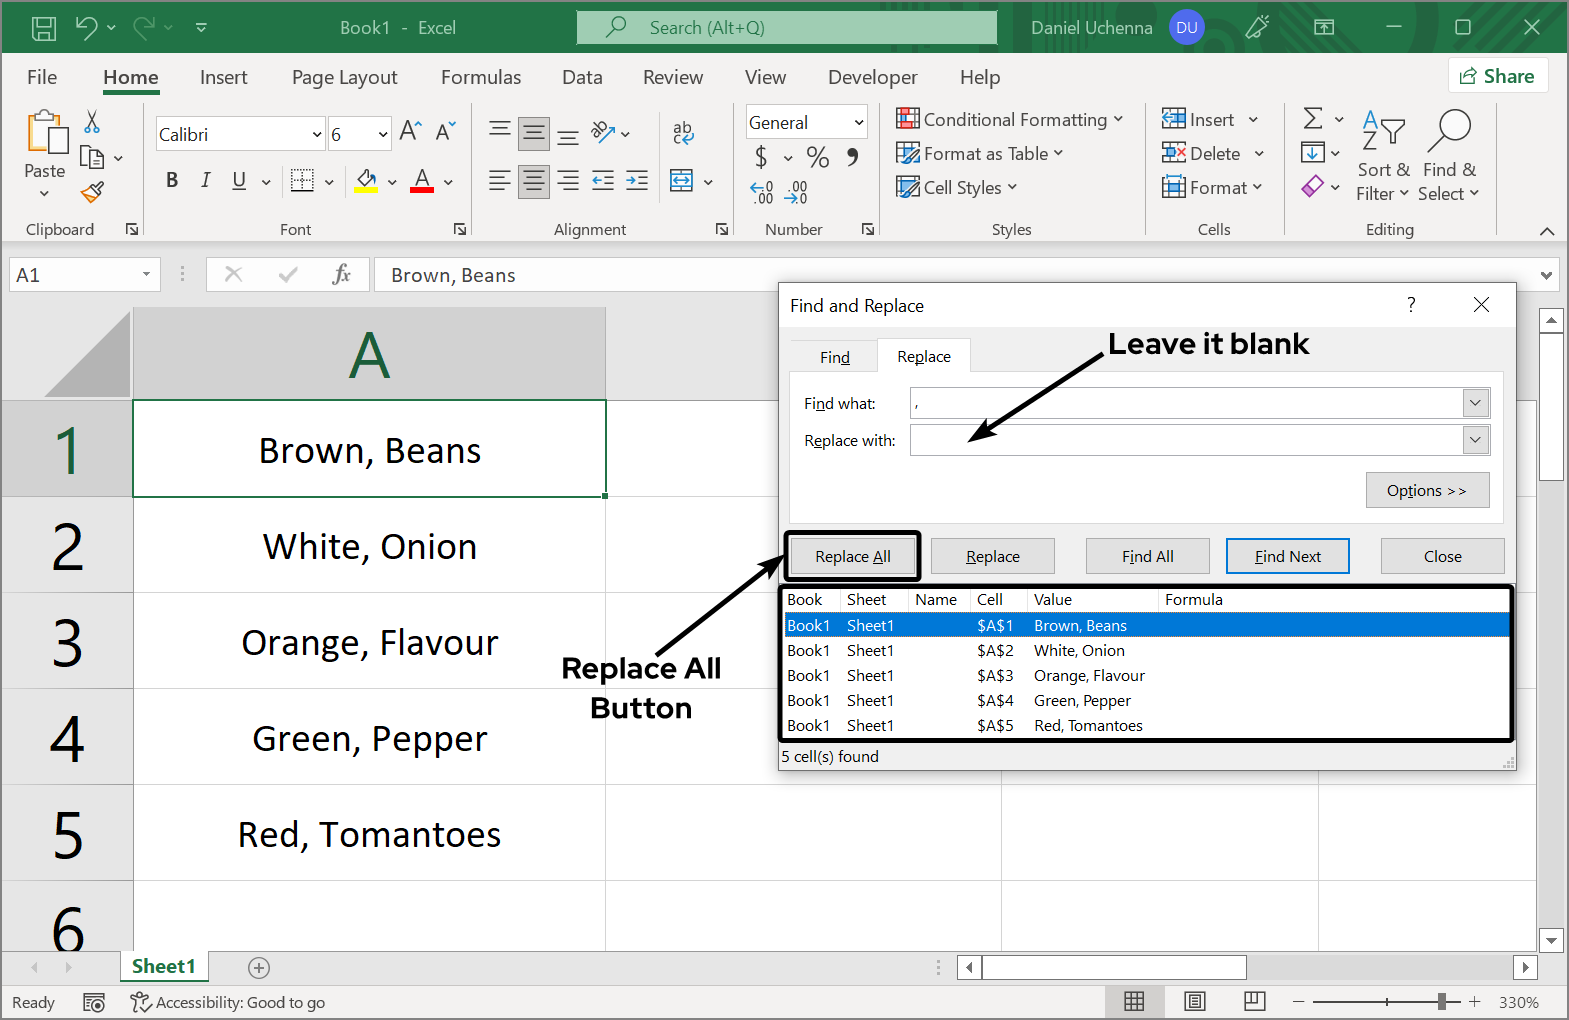Open the General number format dropdown
The width and height of the screenshot is (1569, 1020).
(858, 122)
